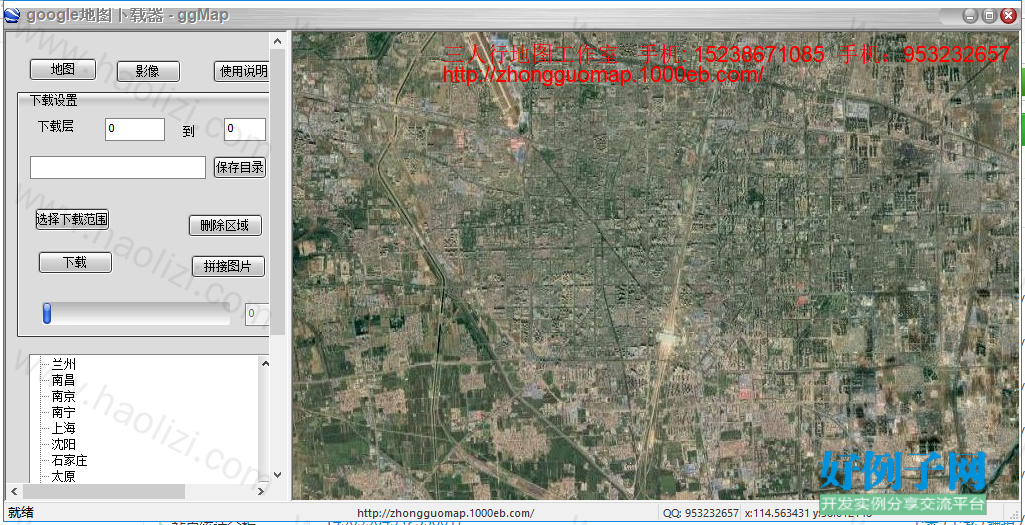Click left panel vertical scrollbar thumb
Viewport: 1025px width, 525px height.
click(277, 192)
